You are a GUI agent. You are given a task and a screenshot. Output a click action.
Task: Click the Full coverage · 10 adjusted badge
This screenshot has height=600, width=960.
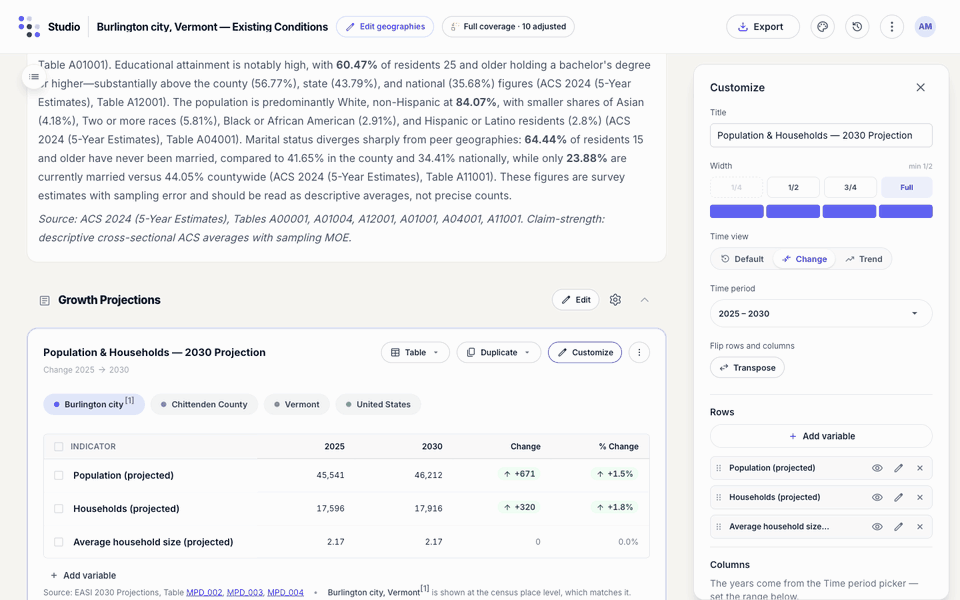click(x=508, y=27)
